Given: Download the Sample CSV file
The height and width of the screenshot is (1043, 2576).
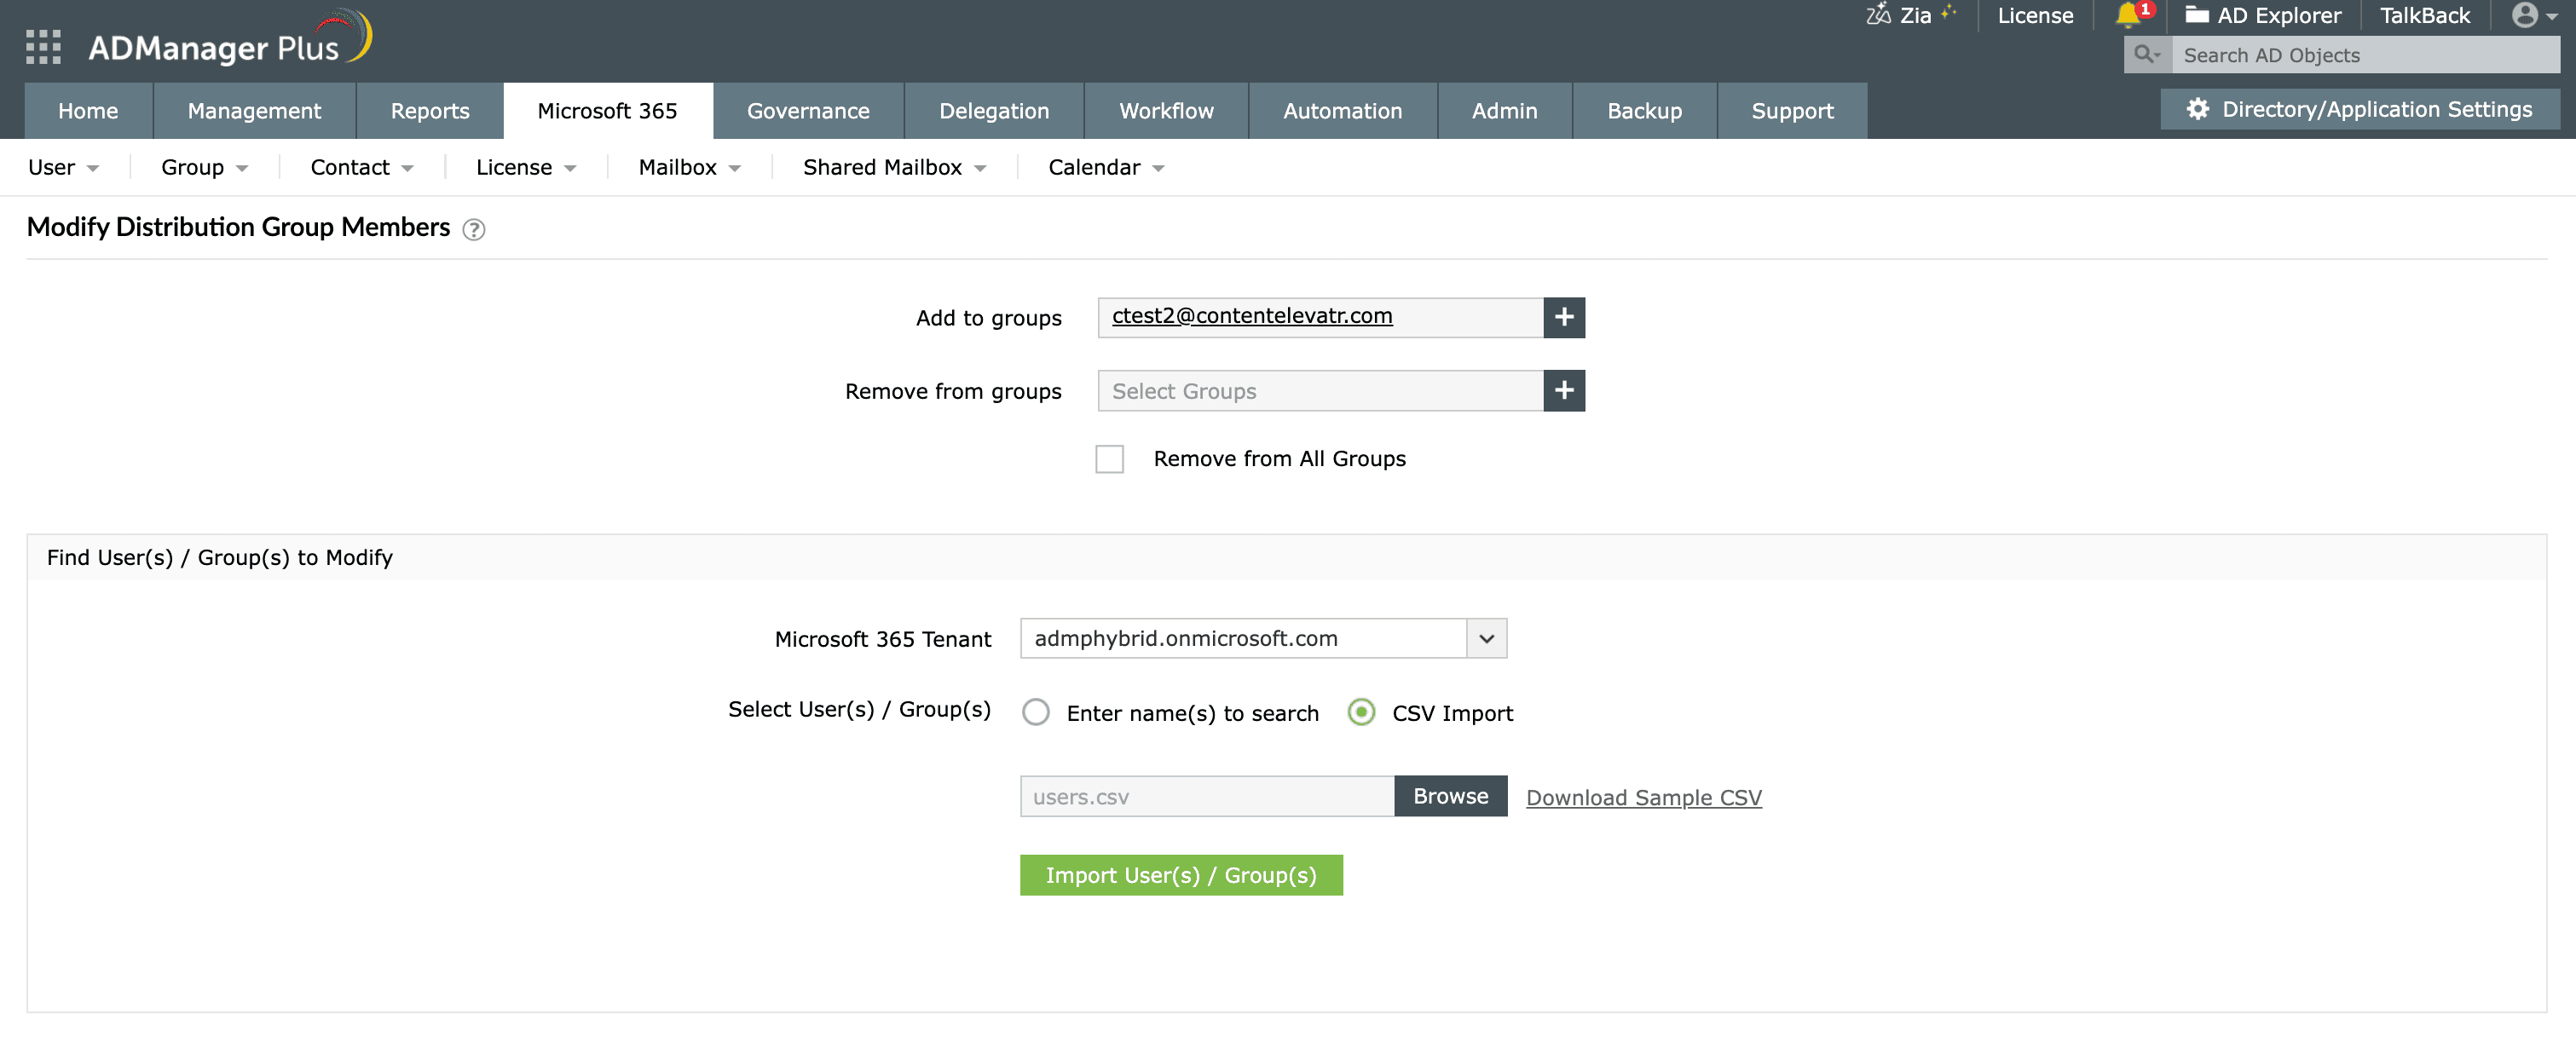Looking at the screenshot, I should (1643, 797).
